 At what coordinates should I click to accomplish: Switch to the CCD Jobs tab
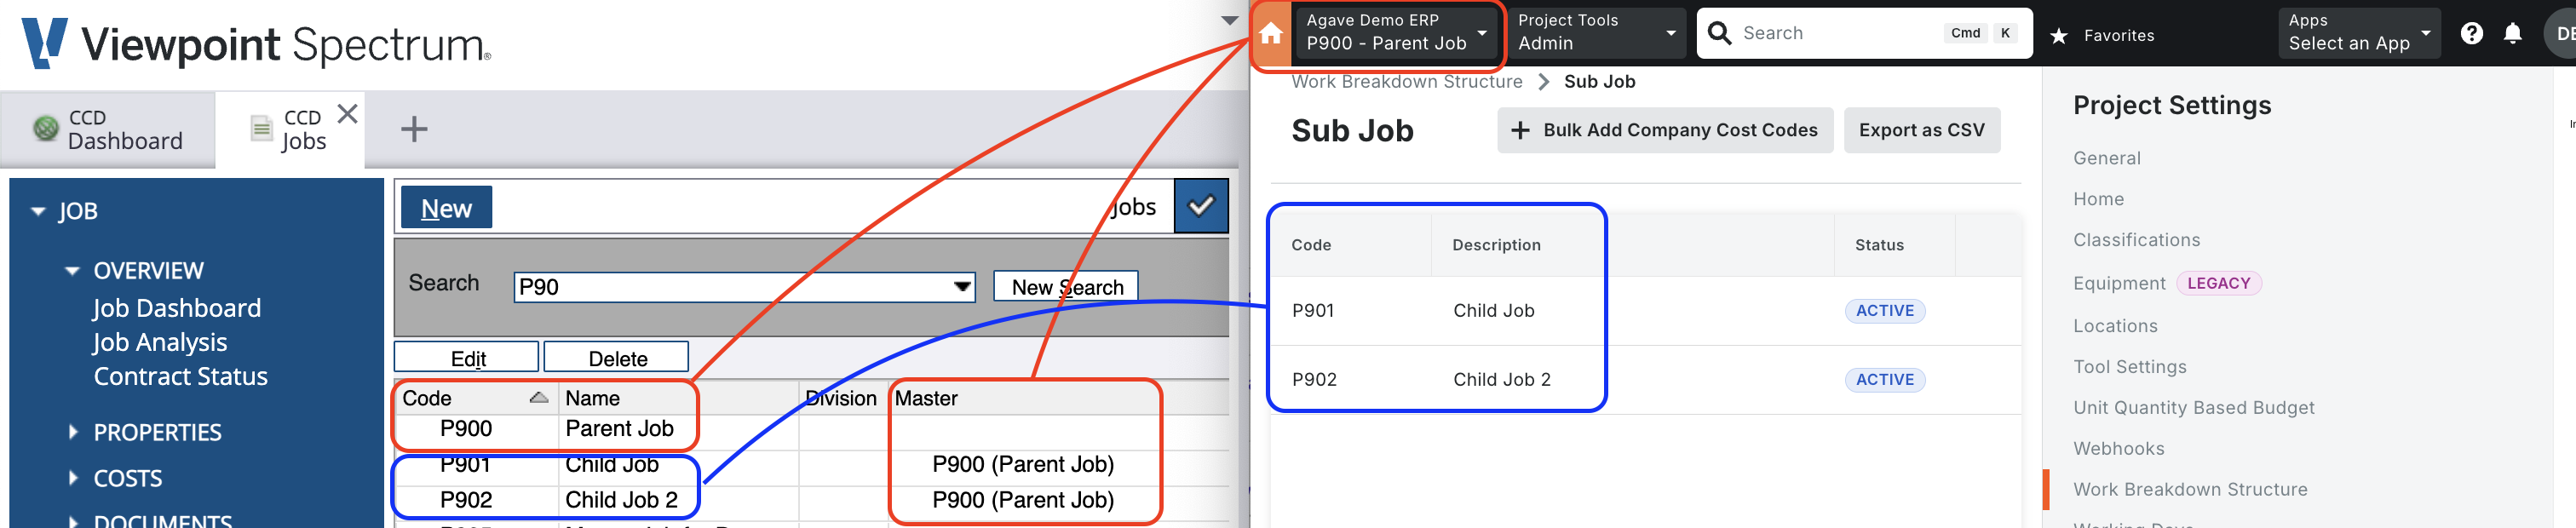tap(290, 130)
